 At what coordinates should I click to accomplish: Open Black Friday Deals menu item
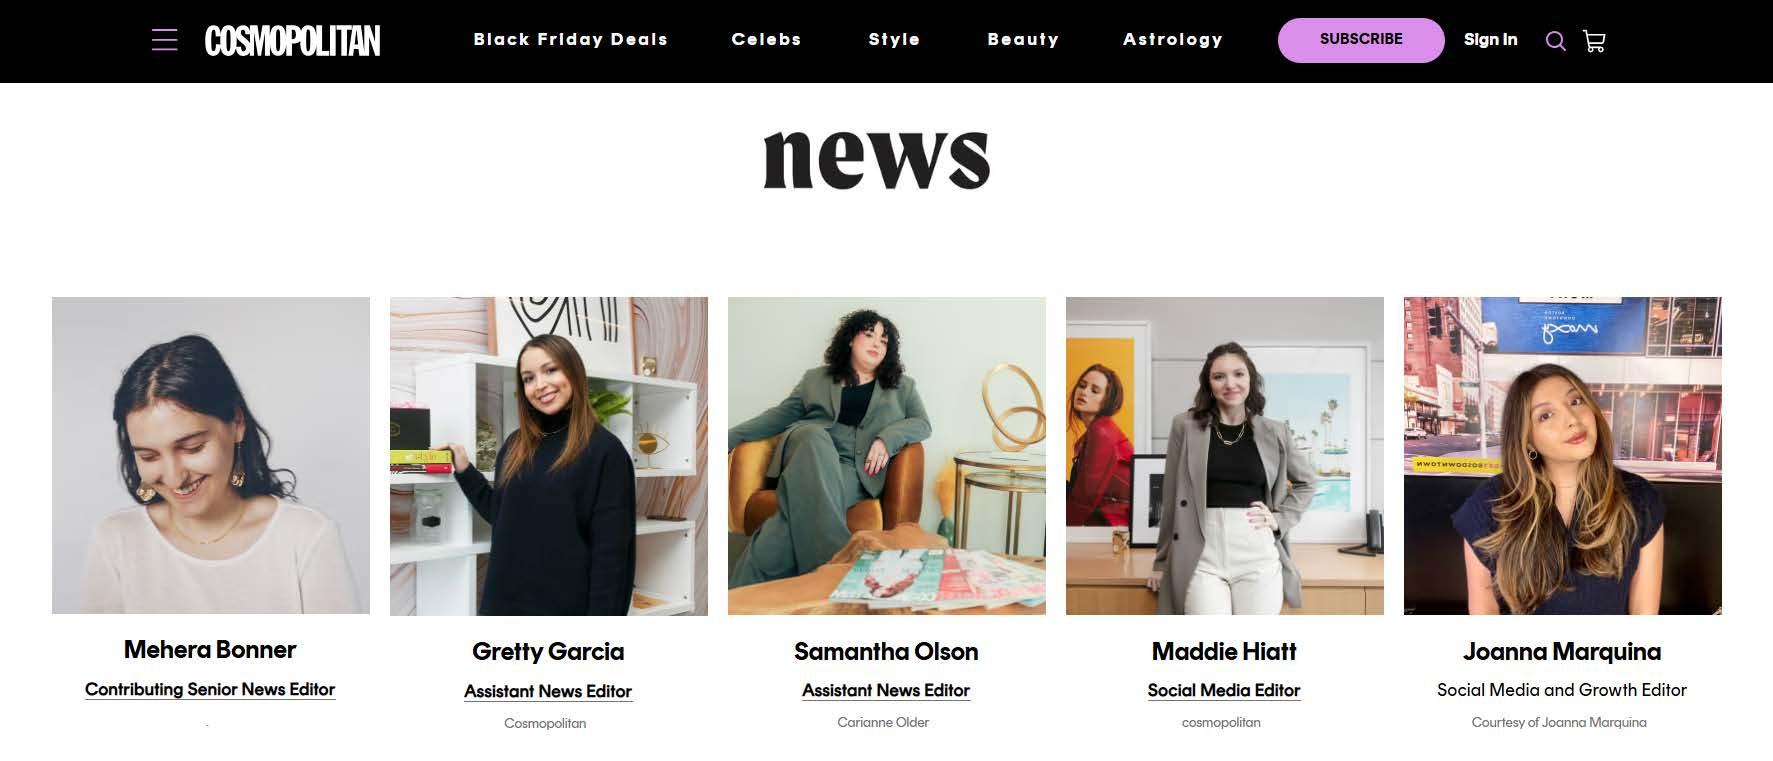[x=570, y=40]
